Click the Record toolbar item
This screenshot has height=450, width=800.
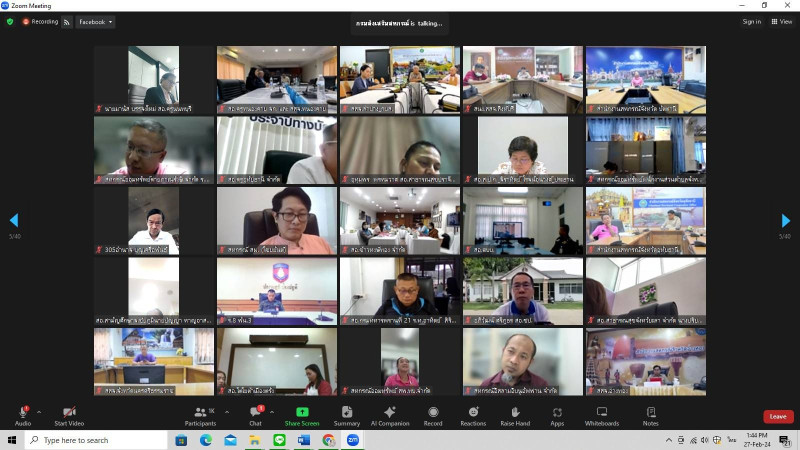[433, 415]
